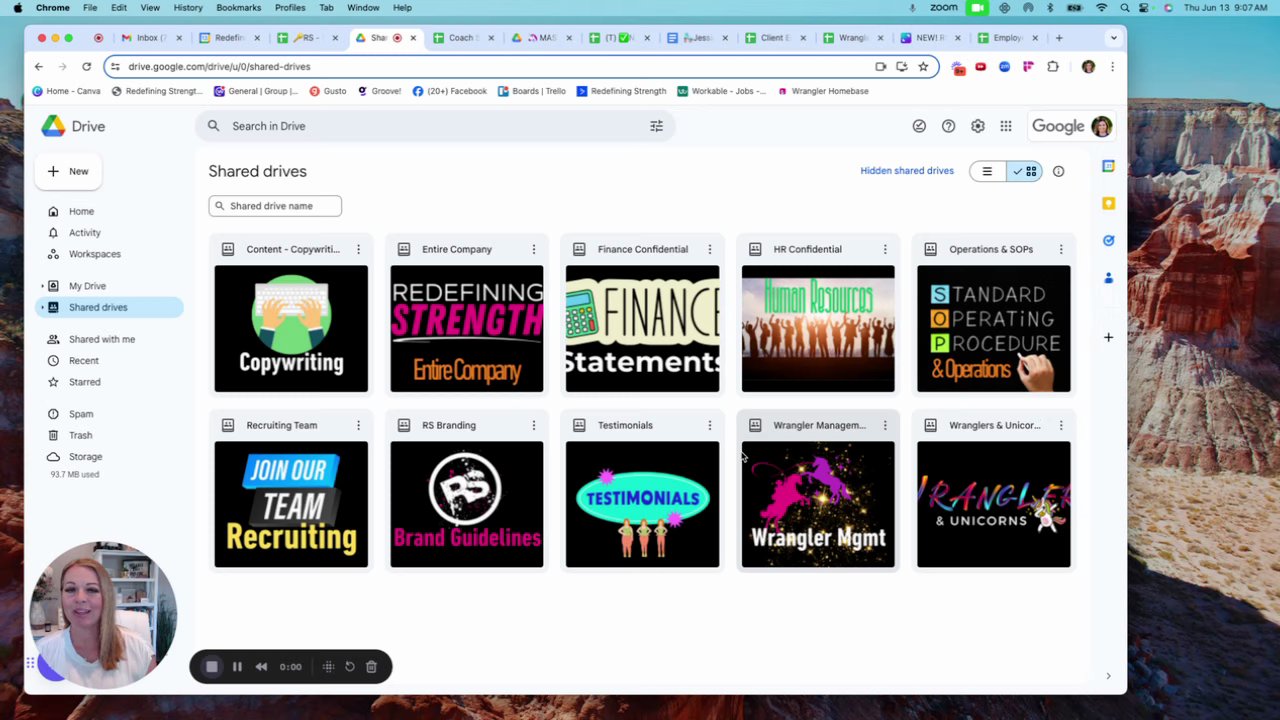Open the offline ready status icon
The height and width of the screenshot is (720, 1280).
(919, 126)
